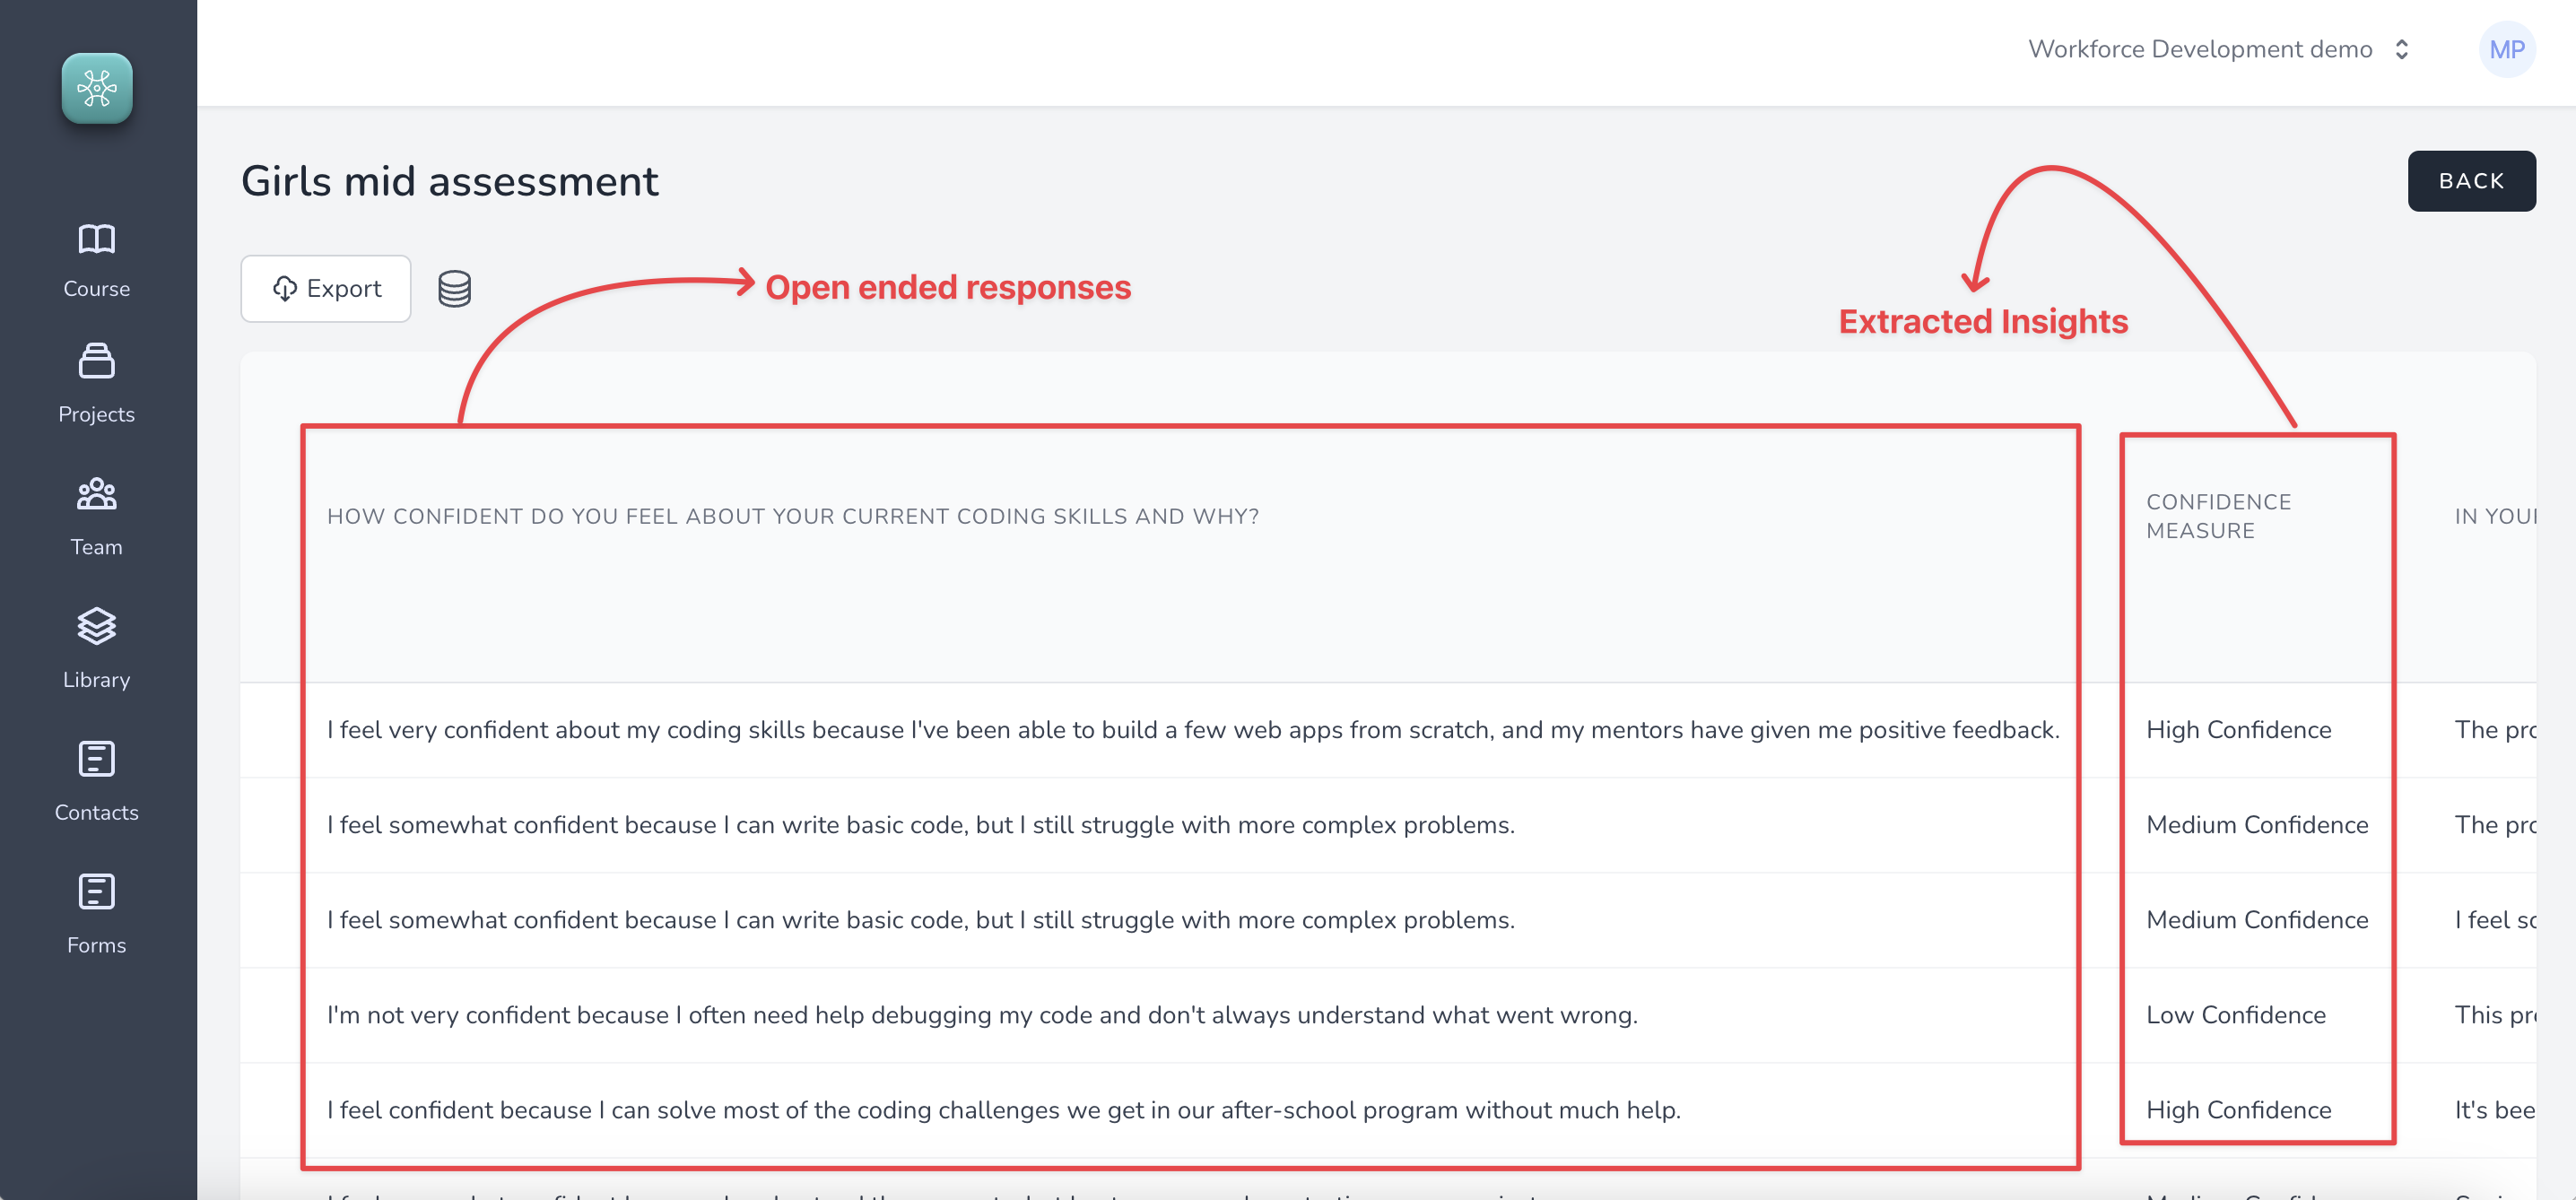Select the Projects menu label
Image resolution: width=2576 pixels, height=1200 pixels.
pos(97,414)
